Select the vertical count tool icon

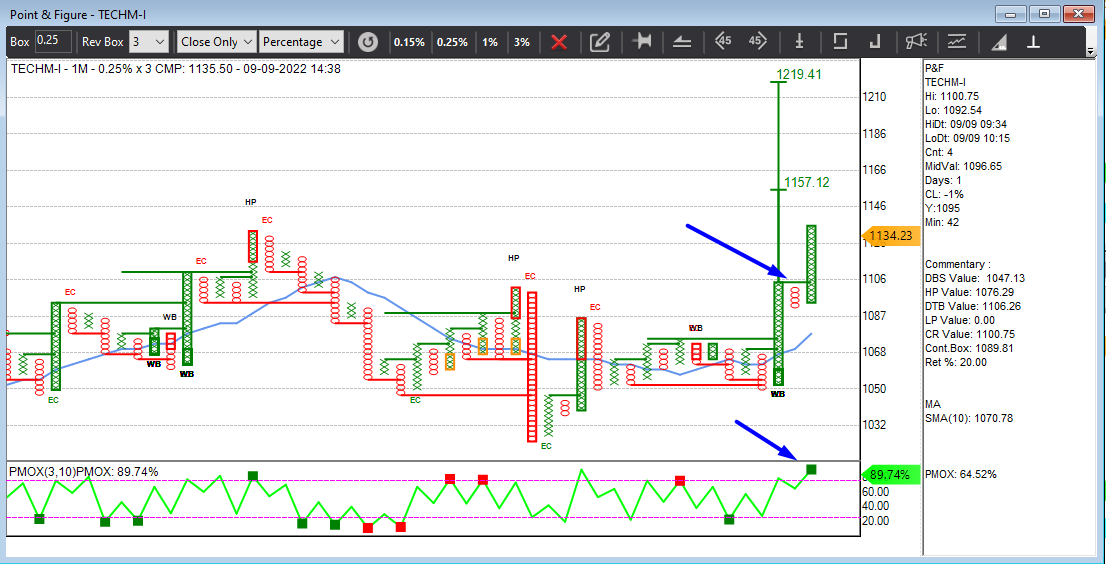click(x=799, y=42)
